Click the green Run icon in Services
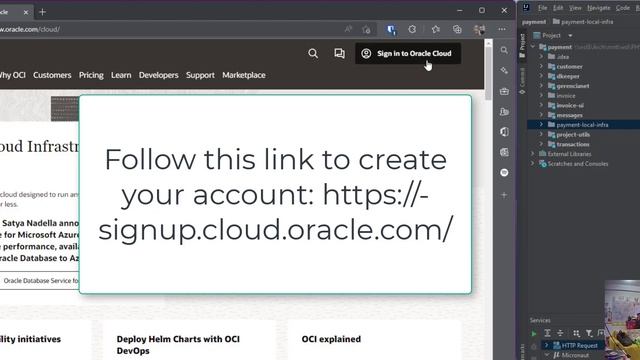640x360 pixels. click(533, 333)
